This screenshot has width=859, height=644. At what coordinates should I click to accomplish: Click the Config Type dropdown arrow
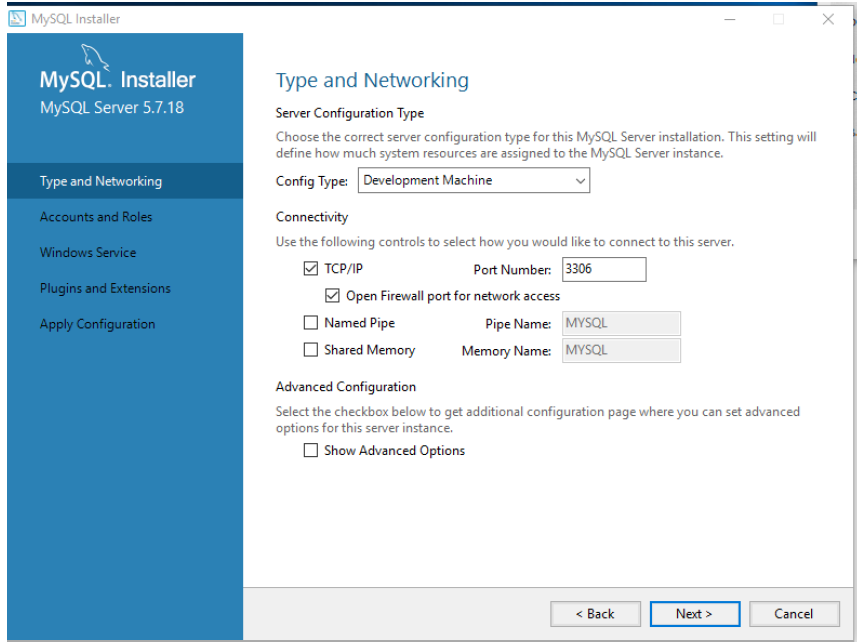coord(580,181)
